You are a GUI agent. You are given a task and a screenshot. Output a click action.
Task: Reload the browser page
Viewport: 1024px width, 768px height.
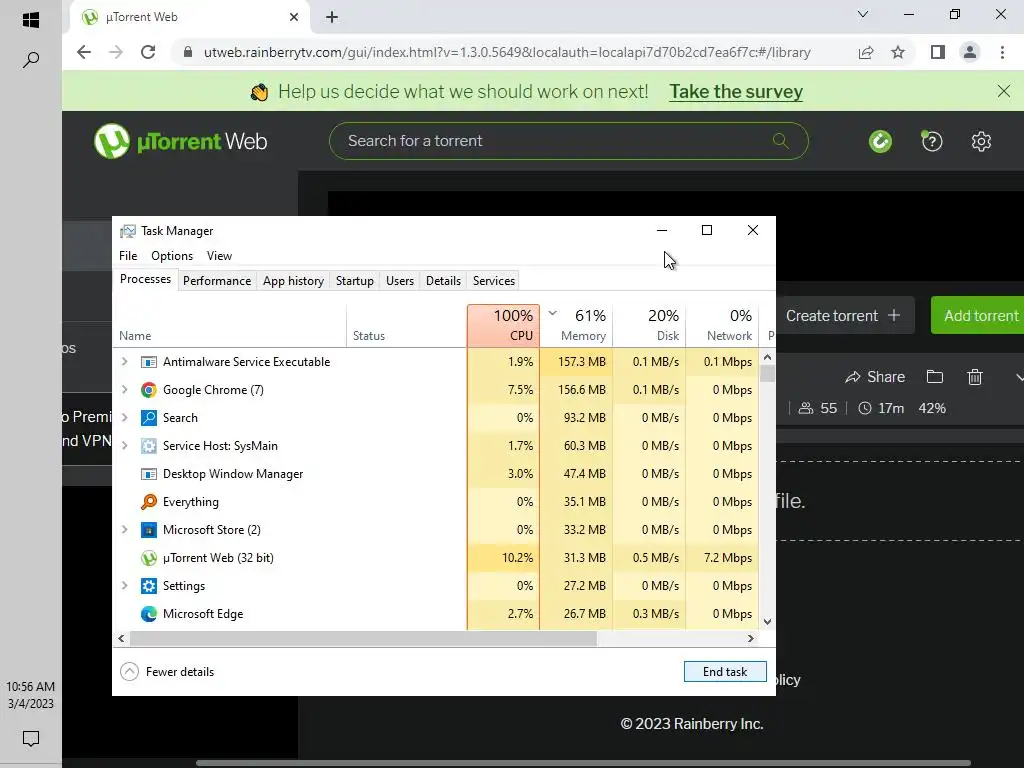[x=148, y=52]
